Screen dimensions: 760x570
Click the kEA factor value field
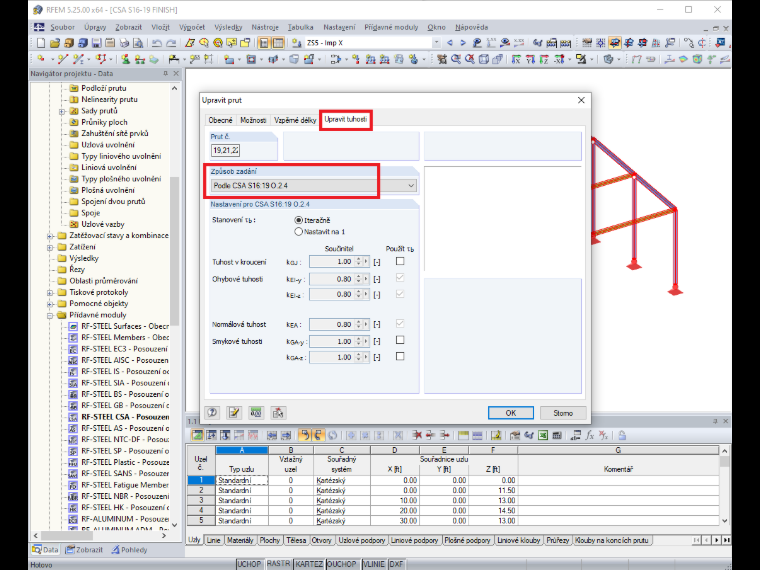click(332, 324)
